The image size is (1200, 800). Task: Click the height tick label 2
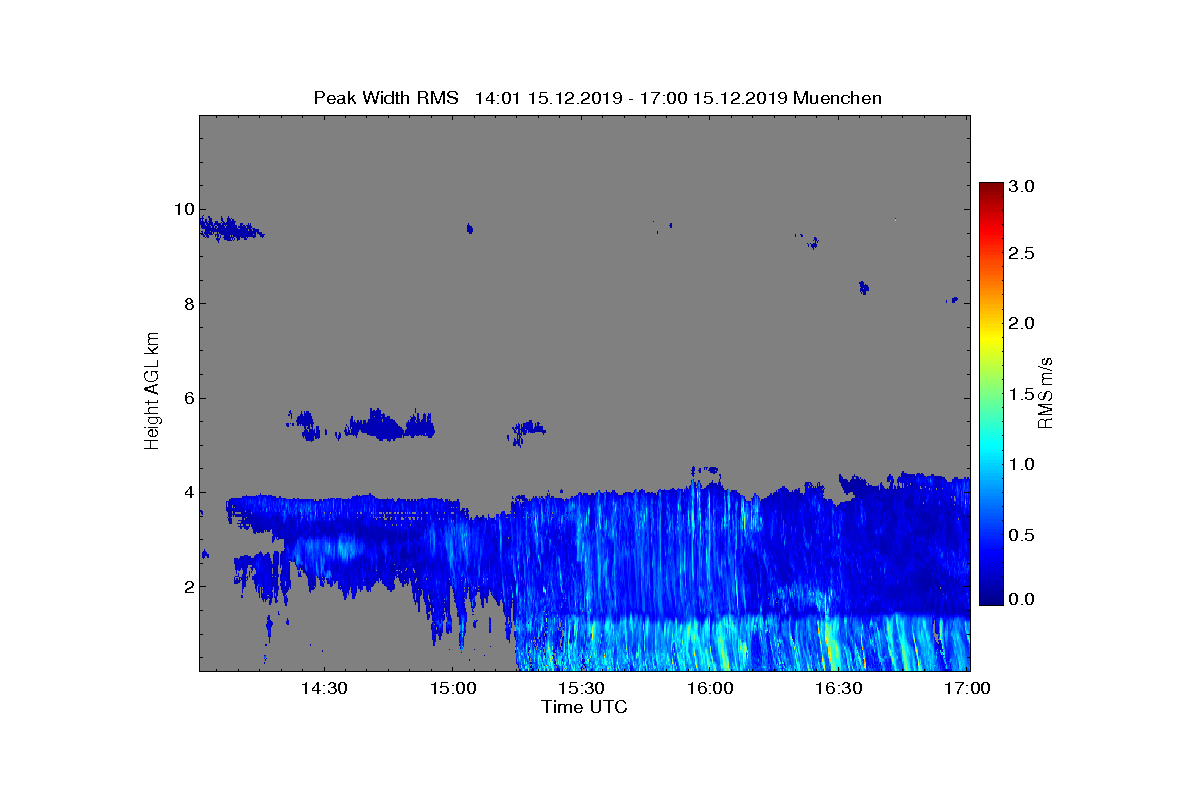coord(187,586)
